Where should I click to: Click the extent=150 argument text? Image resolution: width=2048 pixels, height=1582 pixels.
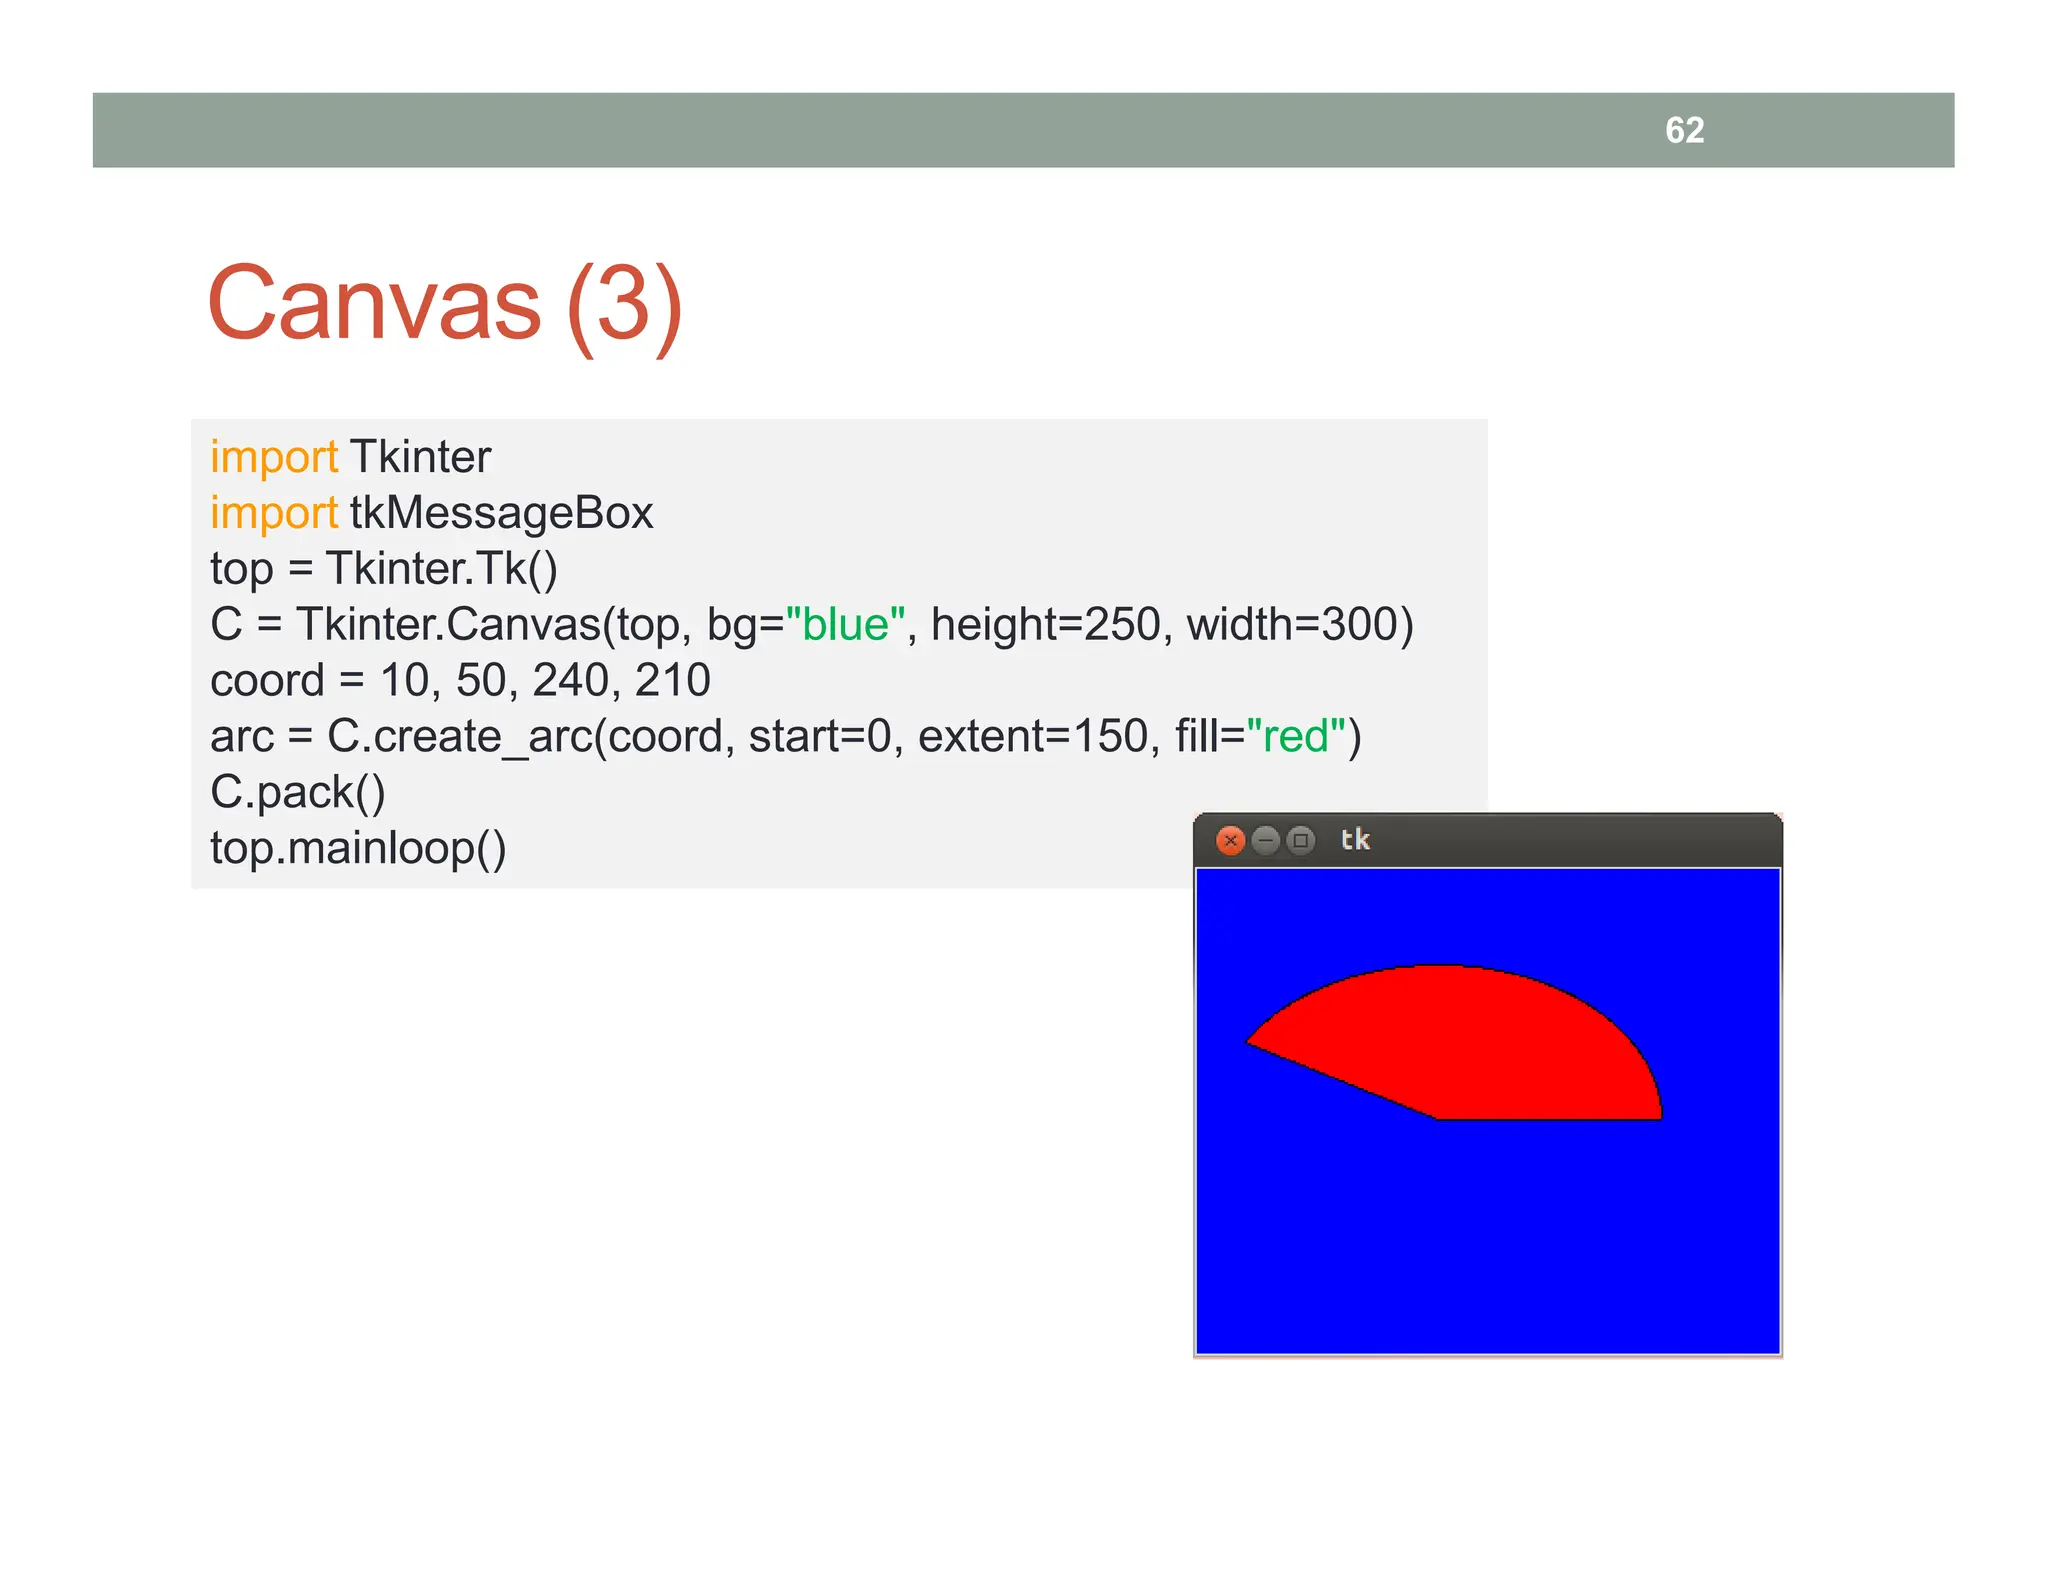[1032, 737]
